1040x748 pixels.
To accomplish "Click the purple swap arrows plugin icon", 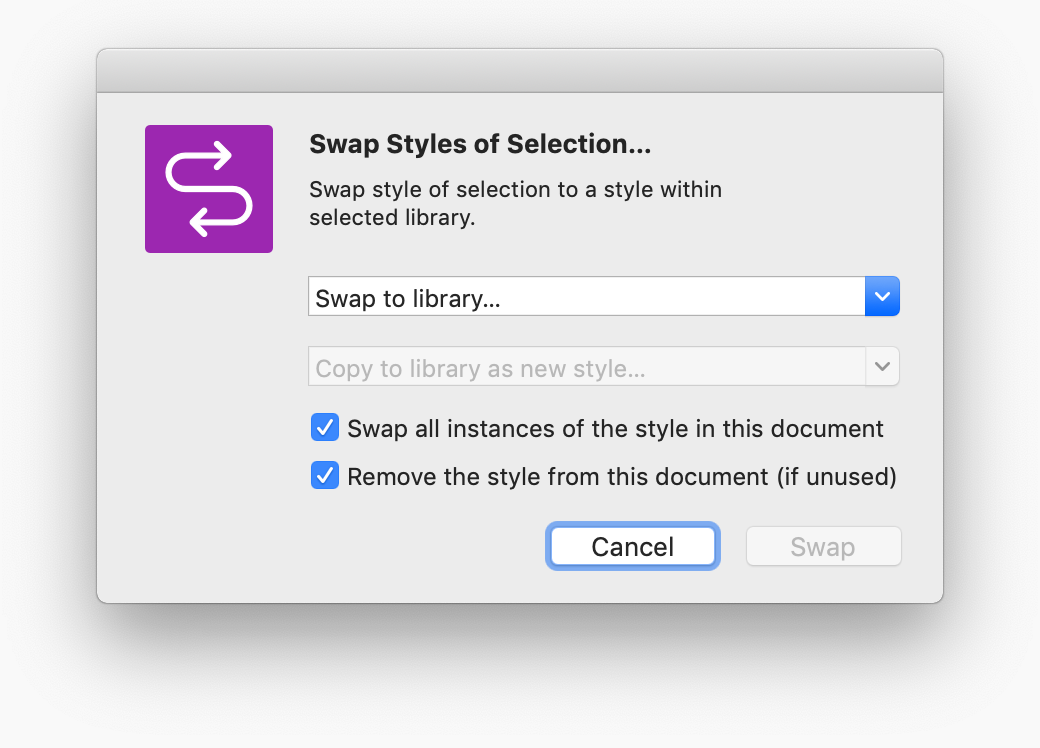I will tap(209, 189).
